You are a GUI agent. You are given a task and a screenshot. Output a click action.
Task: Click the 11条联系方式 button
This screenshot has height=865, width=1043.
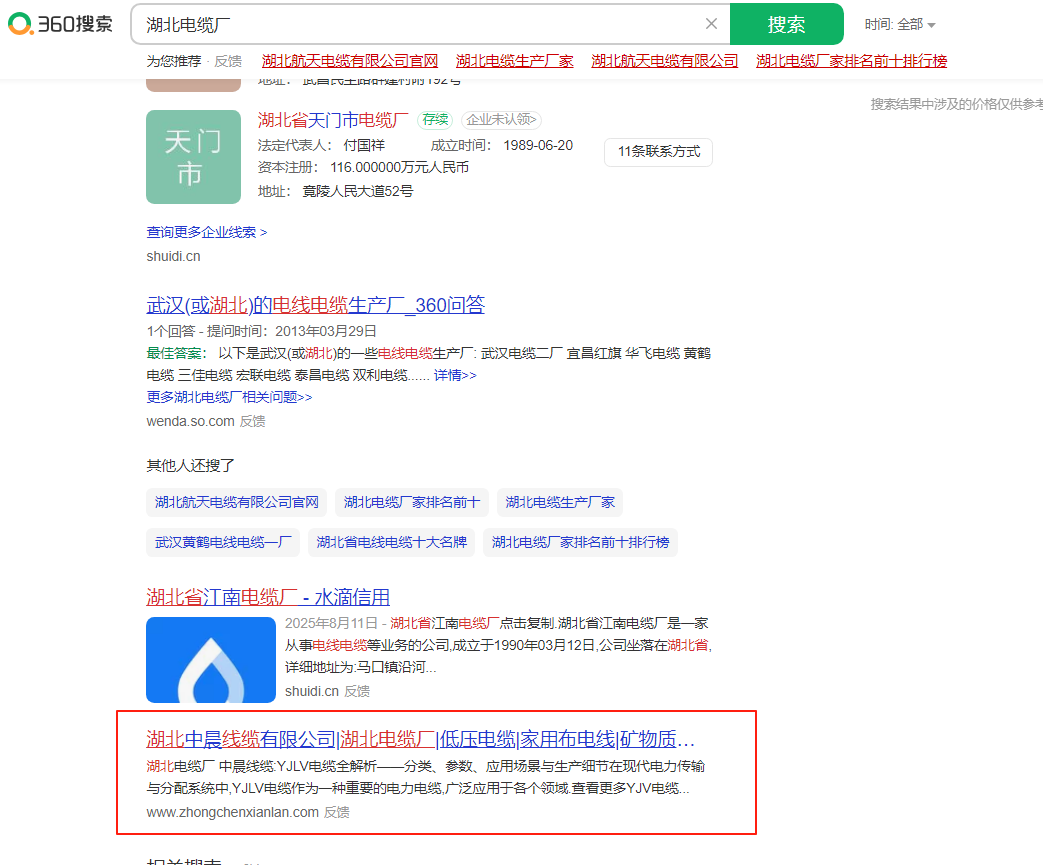click(658, 152)
